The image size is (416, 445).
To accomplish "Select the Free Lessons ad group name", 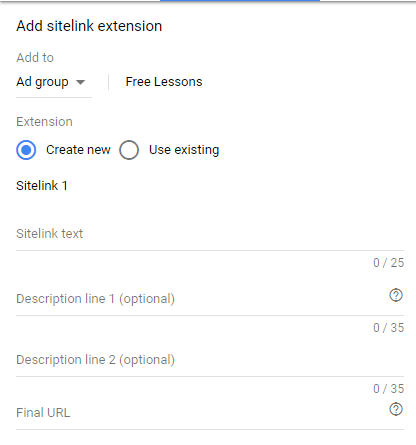I will pyautogui.click(x=164, y=82).
